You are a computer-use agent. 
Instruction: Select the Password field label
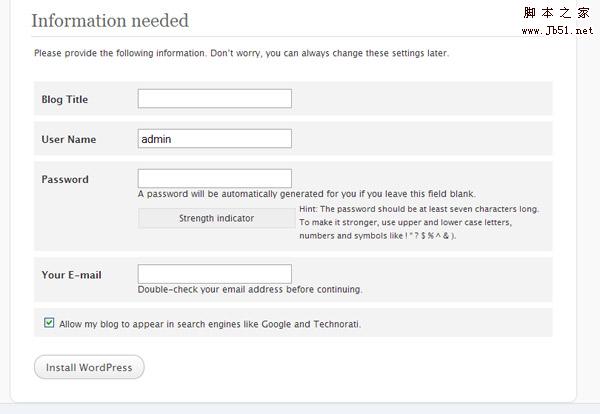(65, 180)
